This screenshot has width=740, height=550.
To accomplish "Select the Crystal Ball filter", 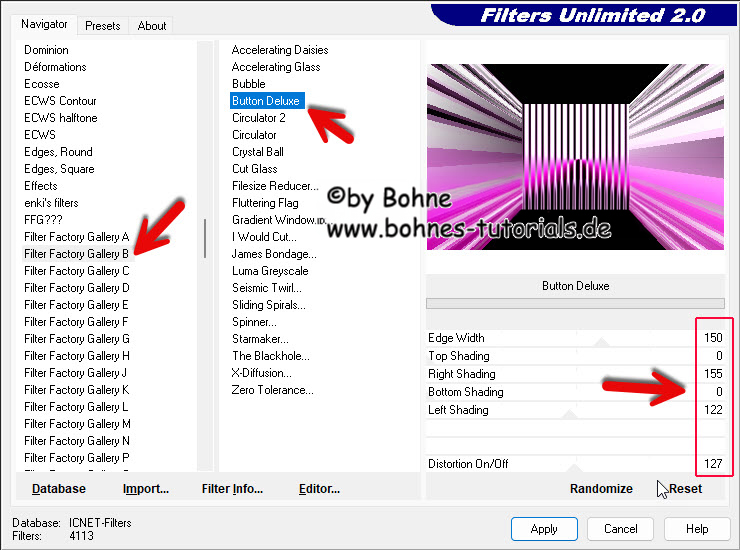I will (x=258, y=152).
